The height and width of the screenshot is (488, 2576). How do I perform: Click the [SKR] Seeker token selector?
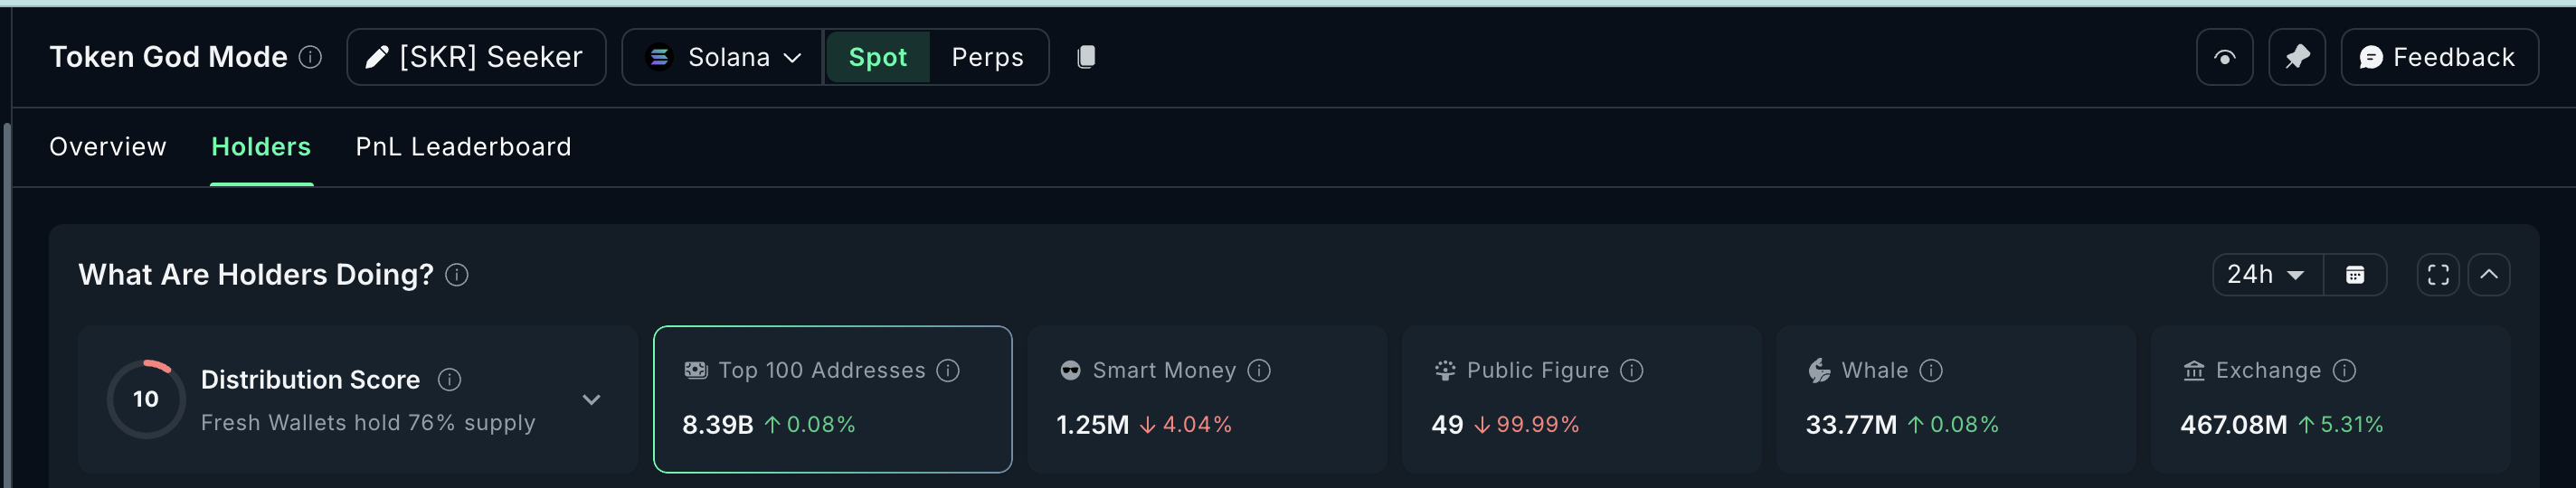(476, 57)
